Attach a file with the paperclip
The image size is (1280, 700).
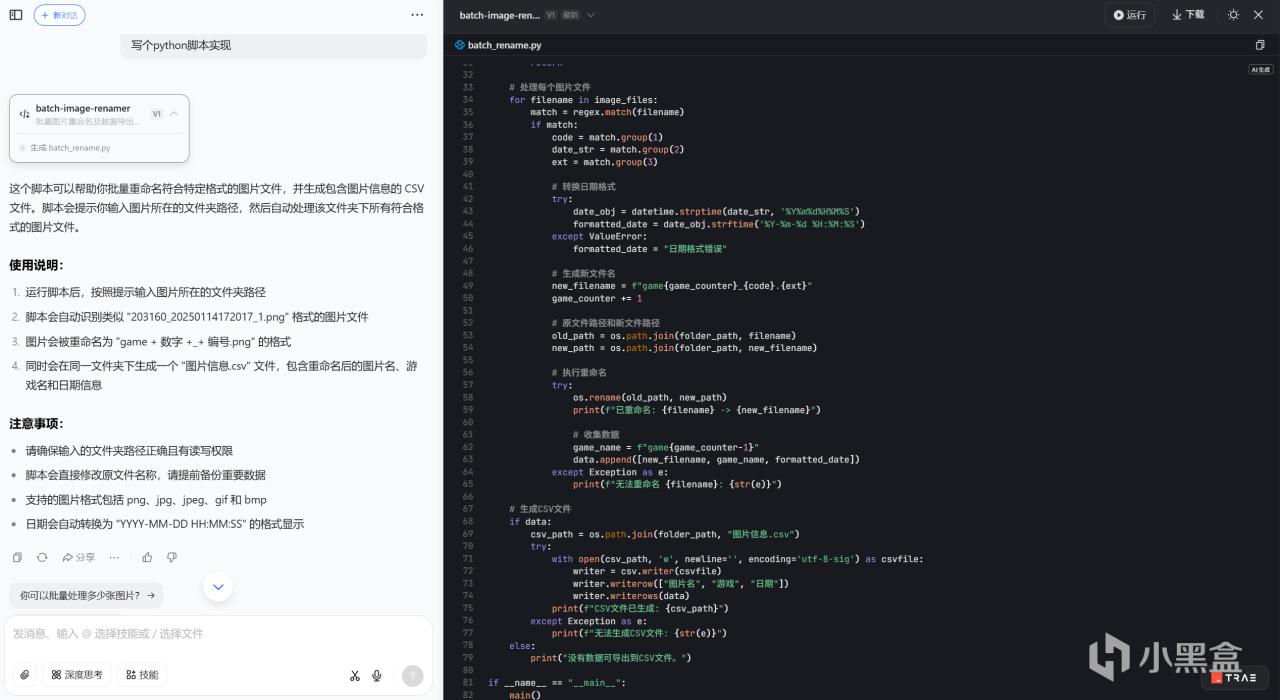click(x=25, y=675)
